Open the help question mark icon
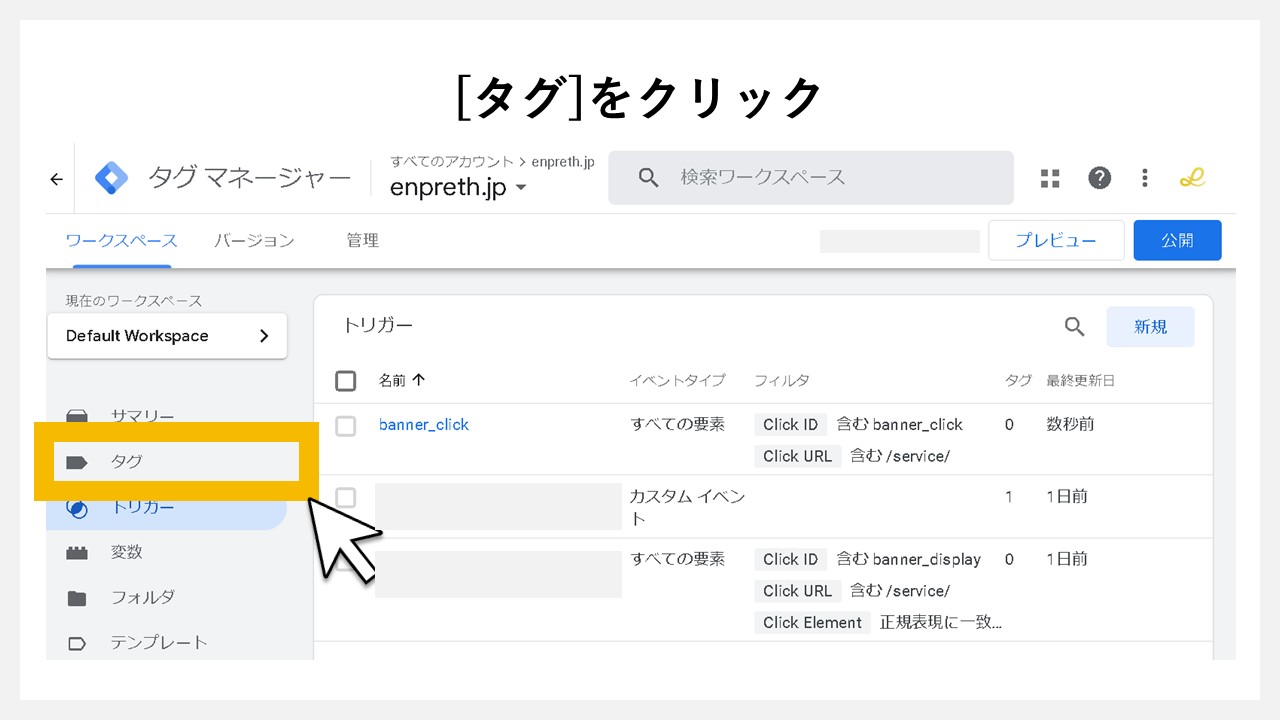This screenshot has height=720, width=1280. pos(1099,177)
